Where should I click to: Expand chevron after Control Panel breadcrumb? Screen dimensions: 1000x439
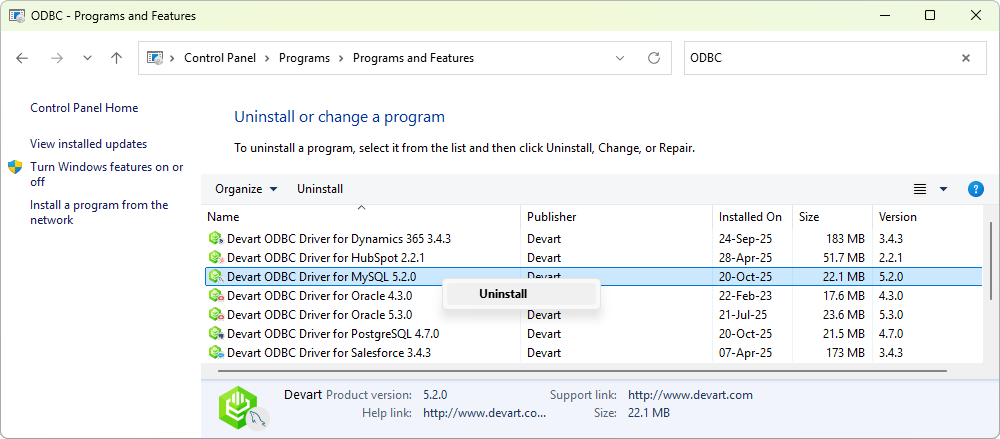[268, 58]
